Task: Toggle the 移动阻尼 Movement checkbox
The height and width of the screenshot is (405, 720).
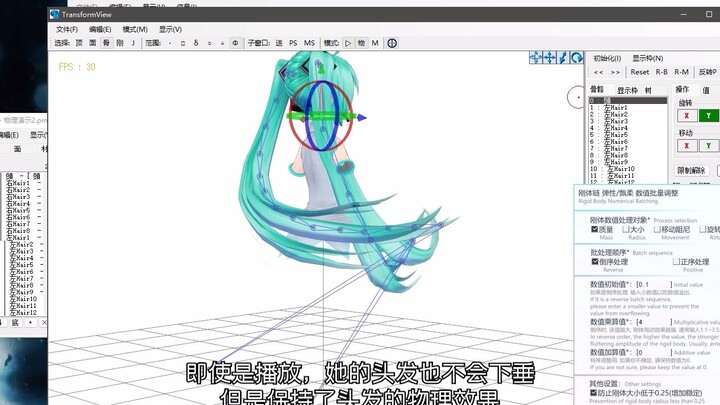Action: click(x=657, y=229)
